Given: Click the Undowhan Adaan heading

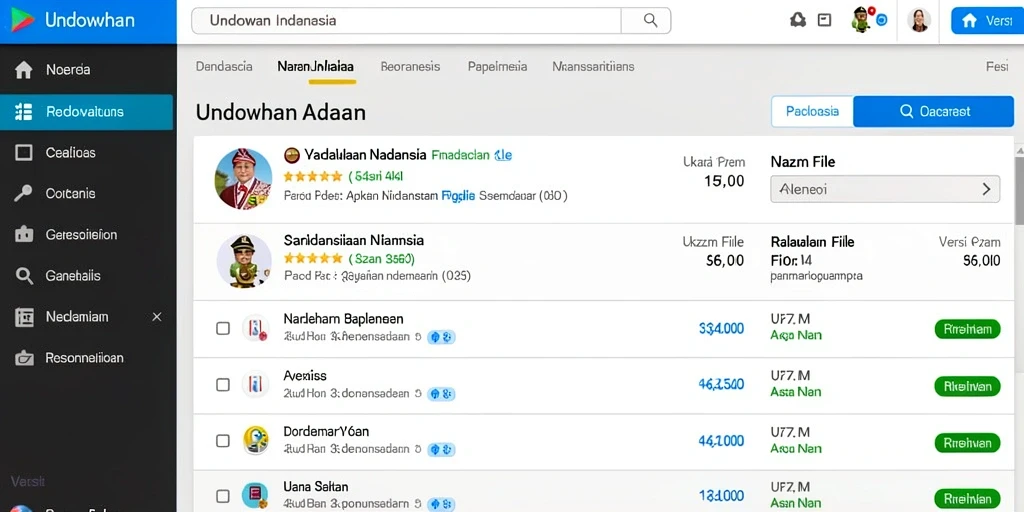Looking at the screenshot, I should 280,112.
